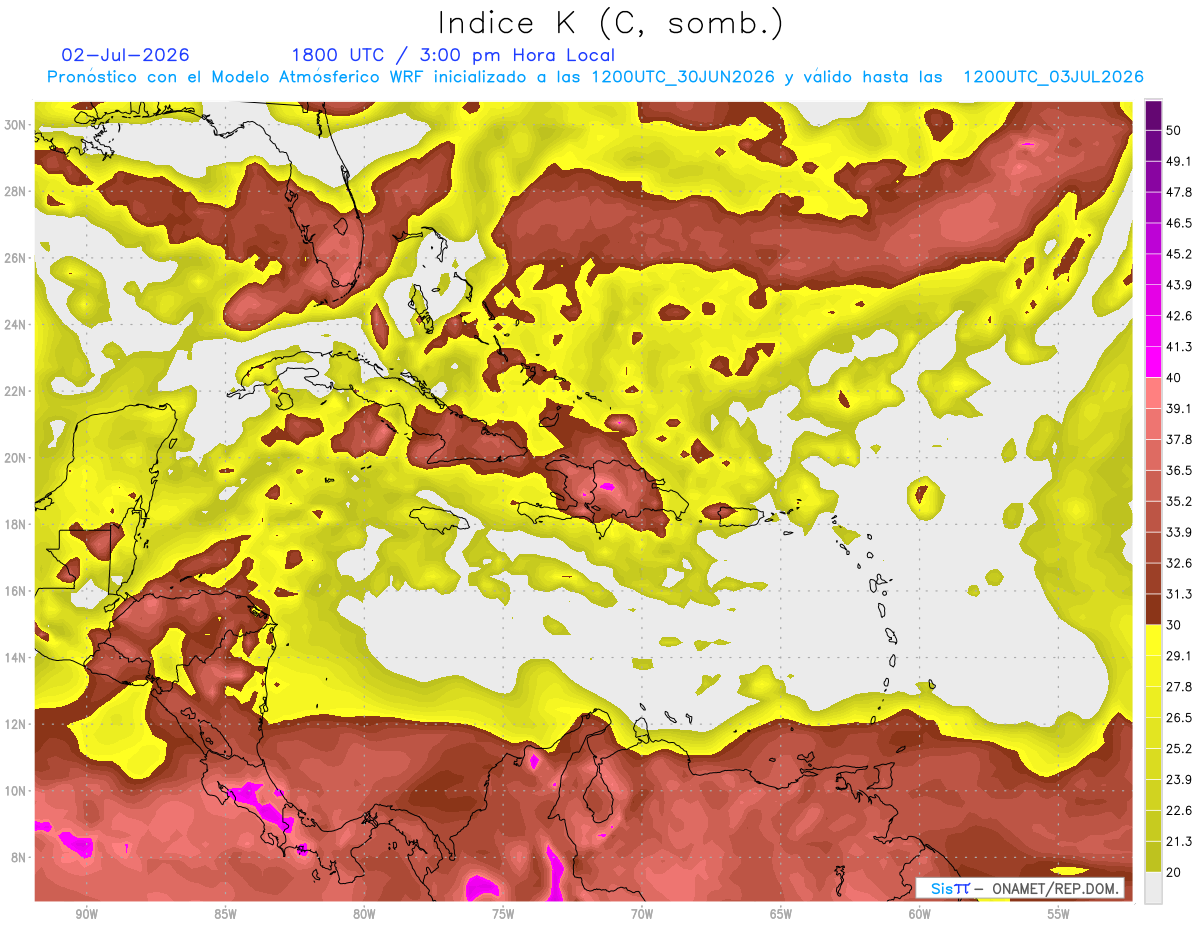
Task: Click the colorbar value '32.6'
Action: pyautogui.click(x=1179, y=563)
